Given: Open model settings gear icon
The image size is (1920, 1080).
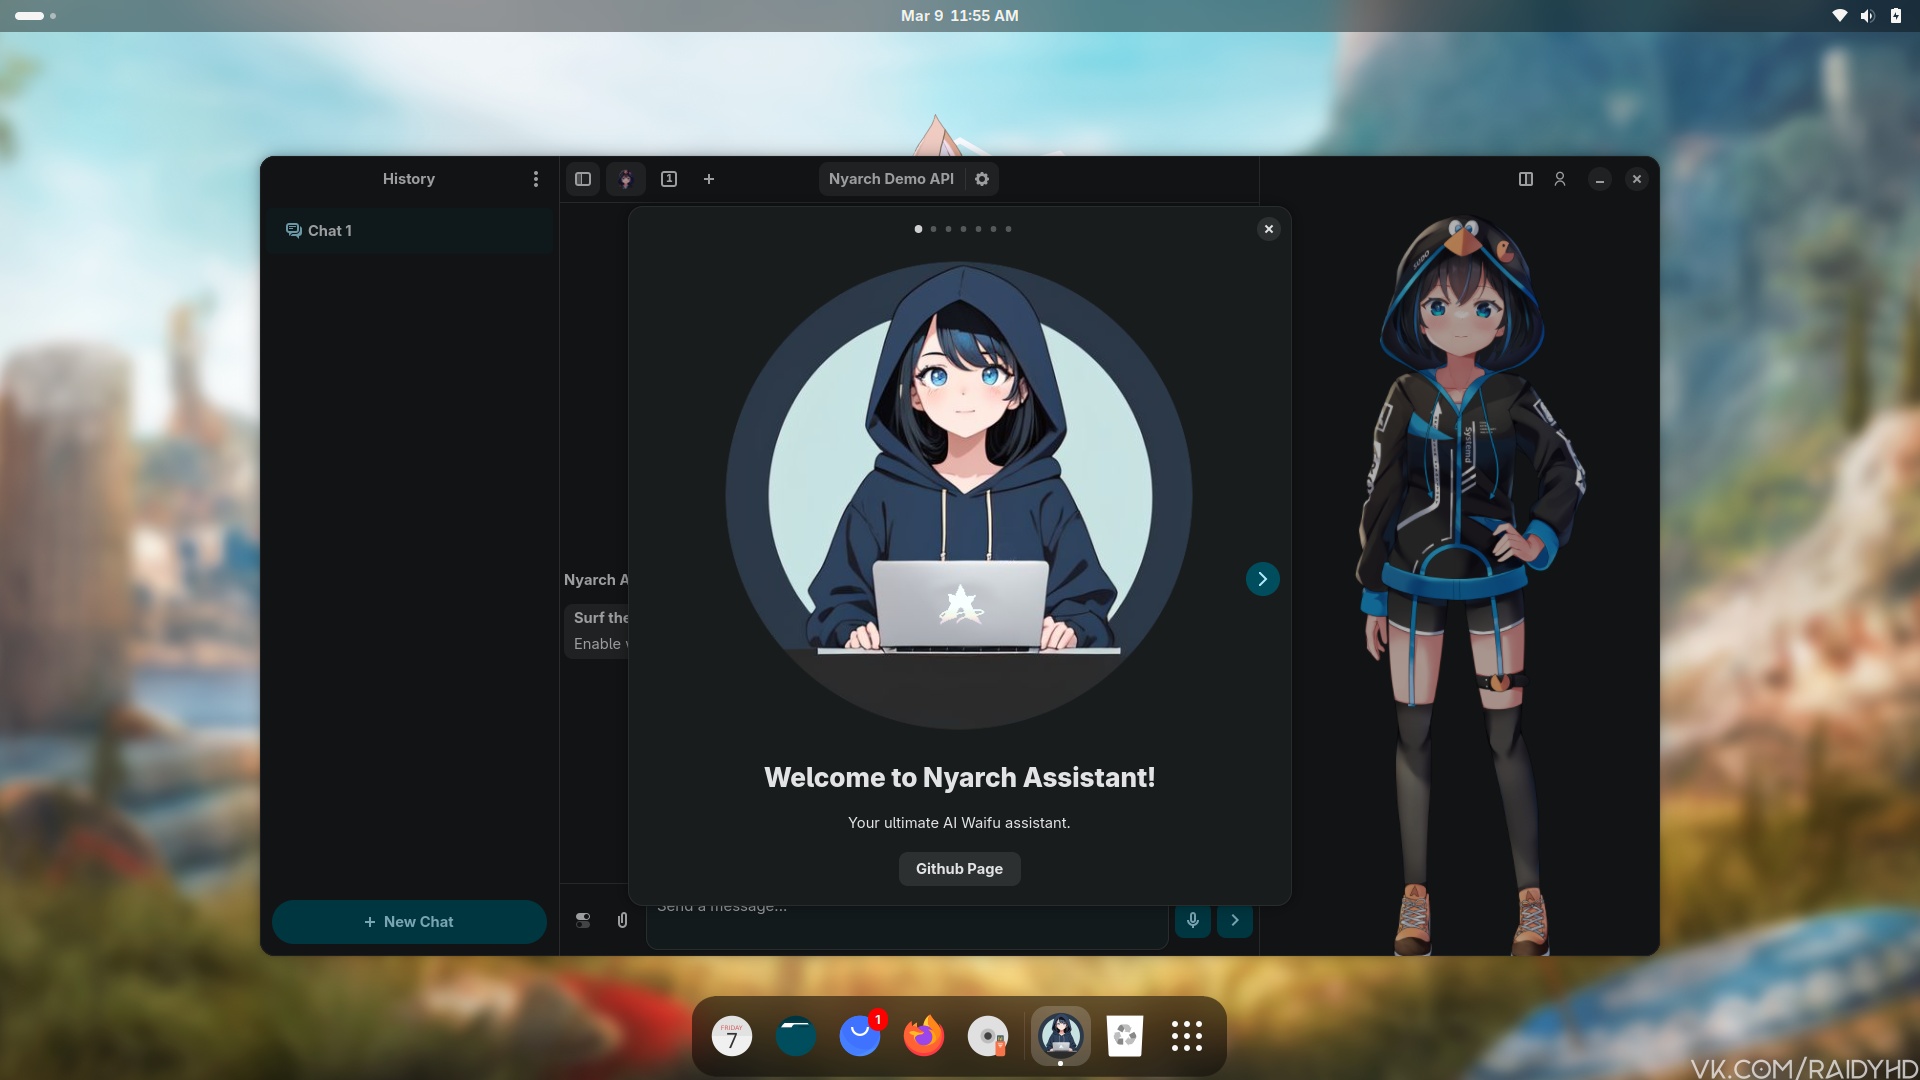Looking at the screenshot, I should tap(982, 179).
